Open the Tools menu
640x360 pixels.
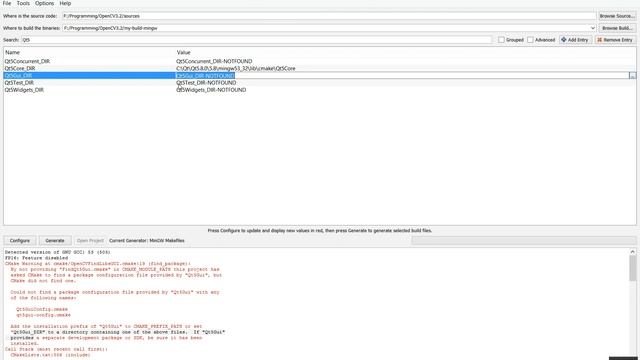[23, 3]
